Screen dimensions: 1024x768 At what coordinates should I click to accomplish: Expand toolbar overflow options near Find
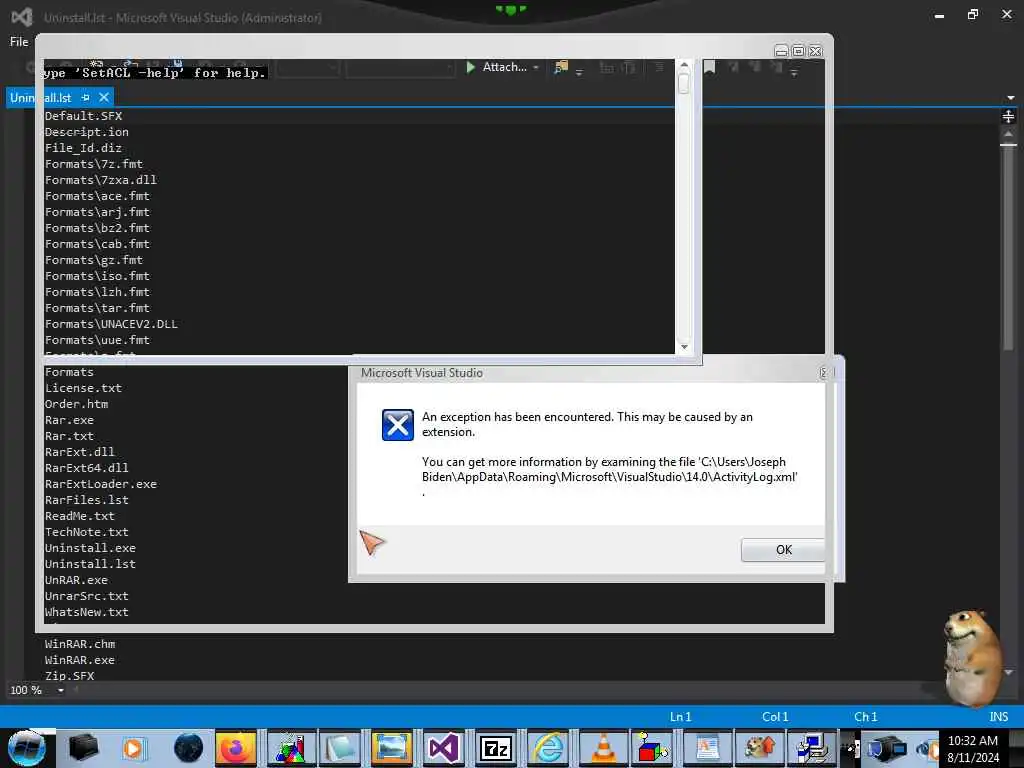[x=579, y=72]
